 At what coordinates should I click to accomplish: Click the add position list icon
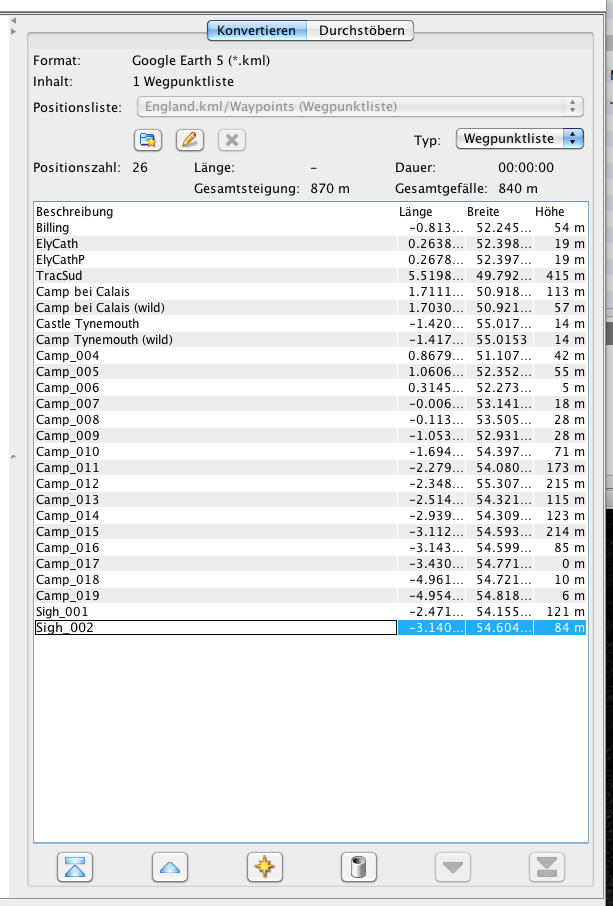click(148, 140)
